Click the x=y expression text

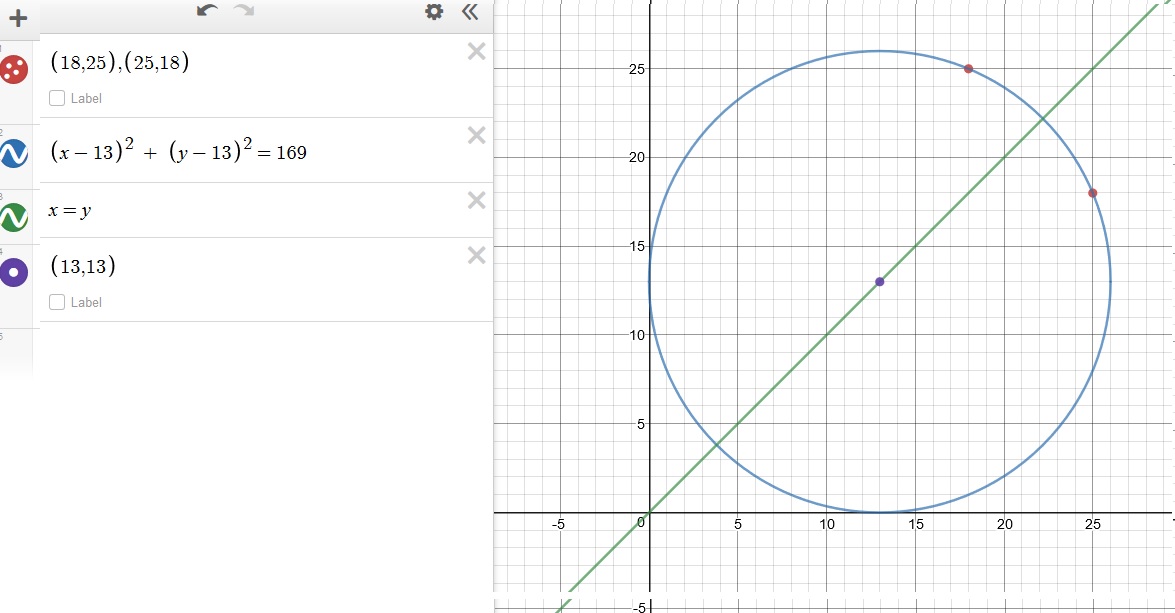[70, 211]
